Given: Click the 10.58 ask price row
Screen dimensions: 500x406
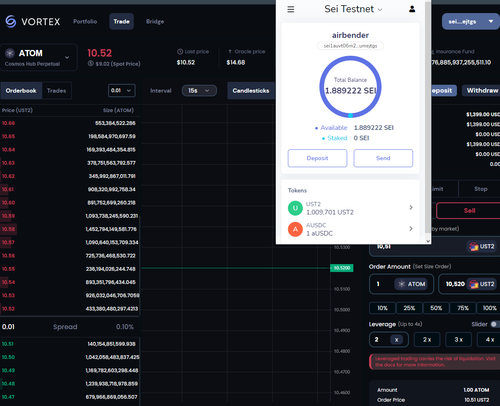Looking at the screenshot, I should tap(70, 229).
